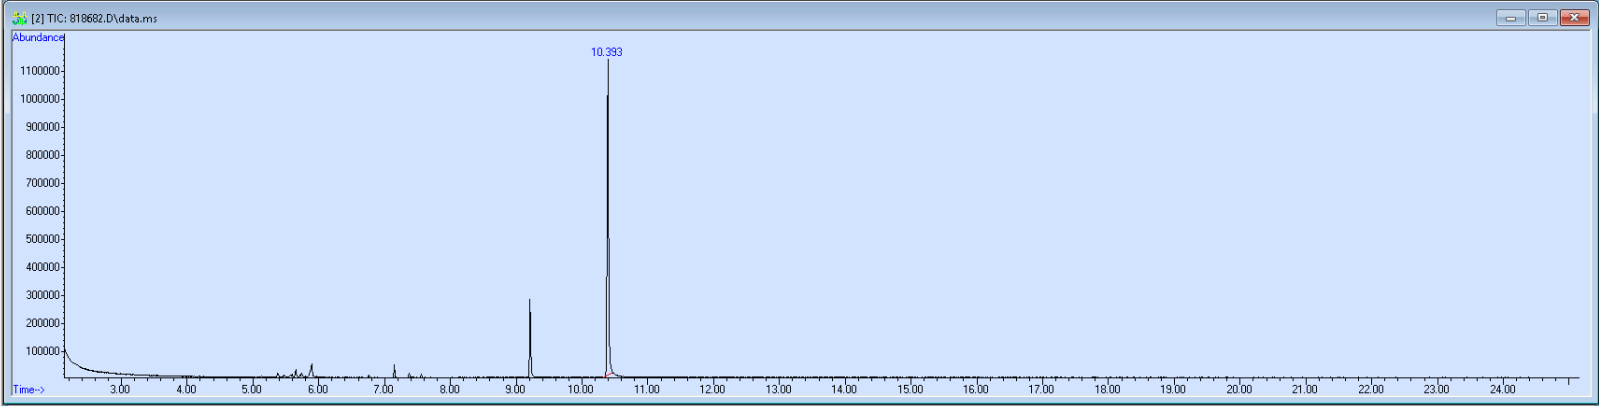This screenshot has height=406, width=1599.
Task: Click the 18.00 time axis label
Action: pyautogui.click(x=1108, y=390)
